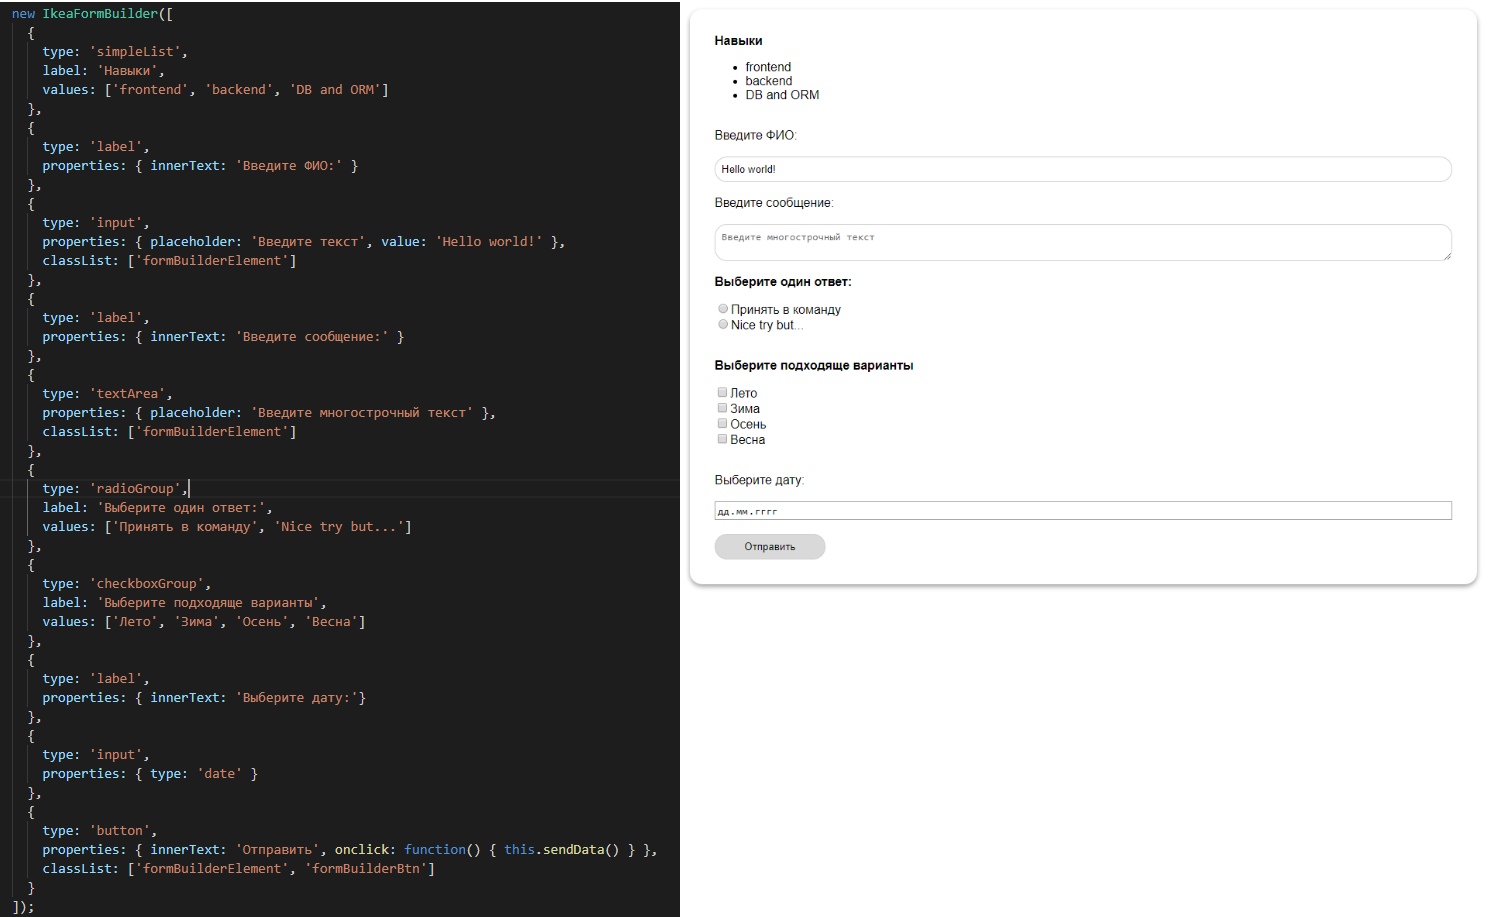Click the code line type: 'simpleList'

[x=115, y=52]
